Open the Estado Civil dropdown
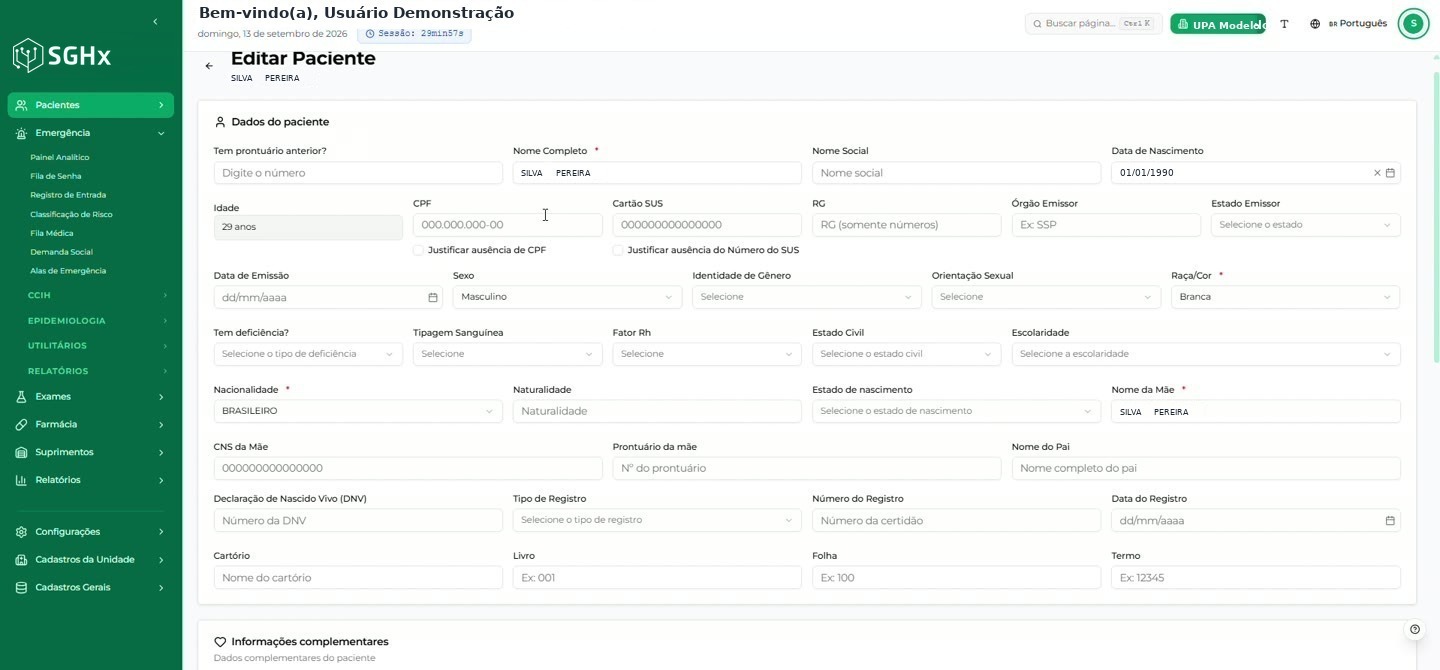This screenshot has width=1440, height=670. (x=906, y=354)
